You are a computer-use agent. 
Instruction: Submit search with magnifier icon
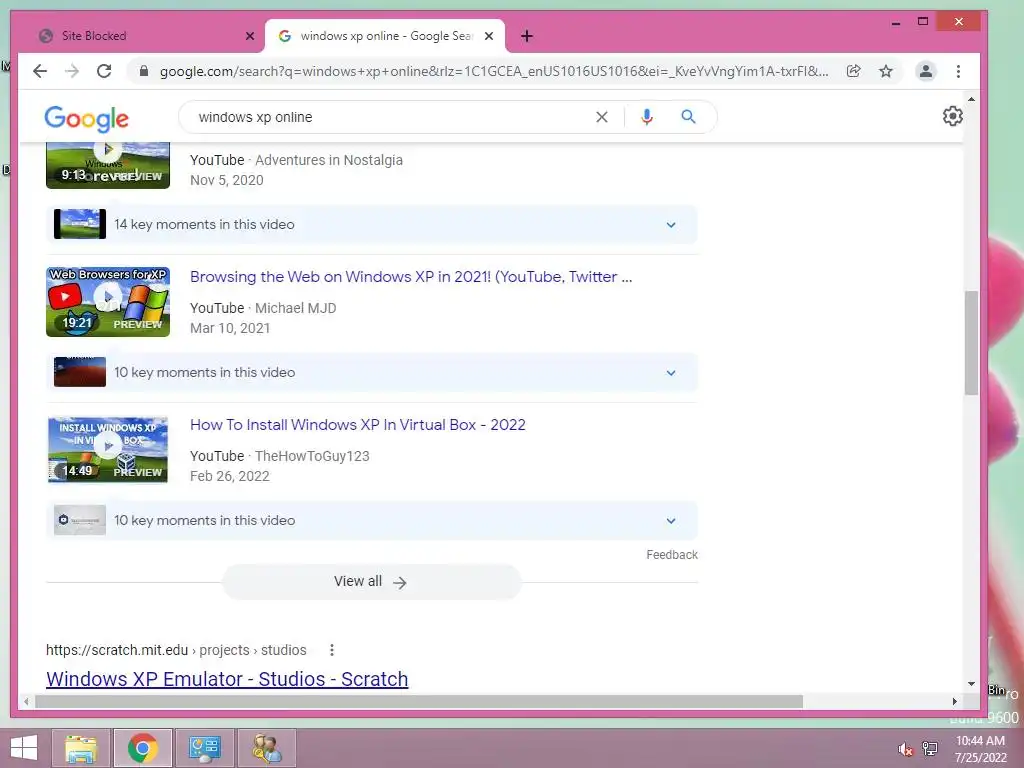pyautogui.click(x=688, y=117)
